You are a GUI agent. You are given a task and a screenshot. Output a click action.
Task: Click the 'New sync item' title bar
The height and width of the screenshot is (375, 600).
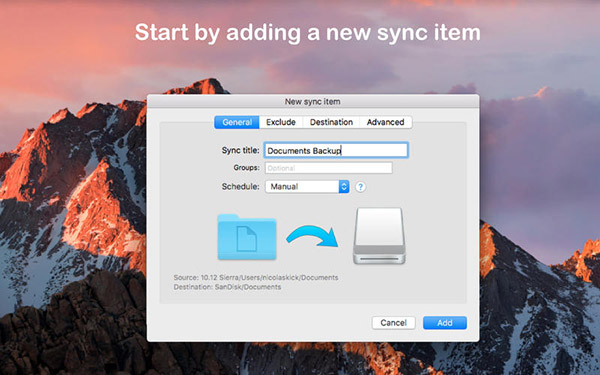313,101
